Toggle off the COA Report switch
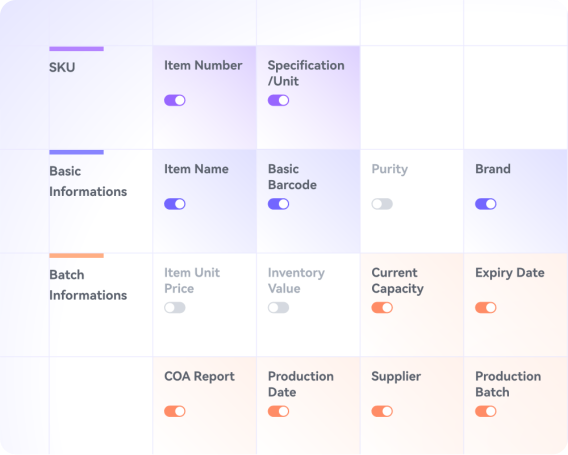 175,411
